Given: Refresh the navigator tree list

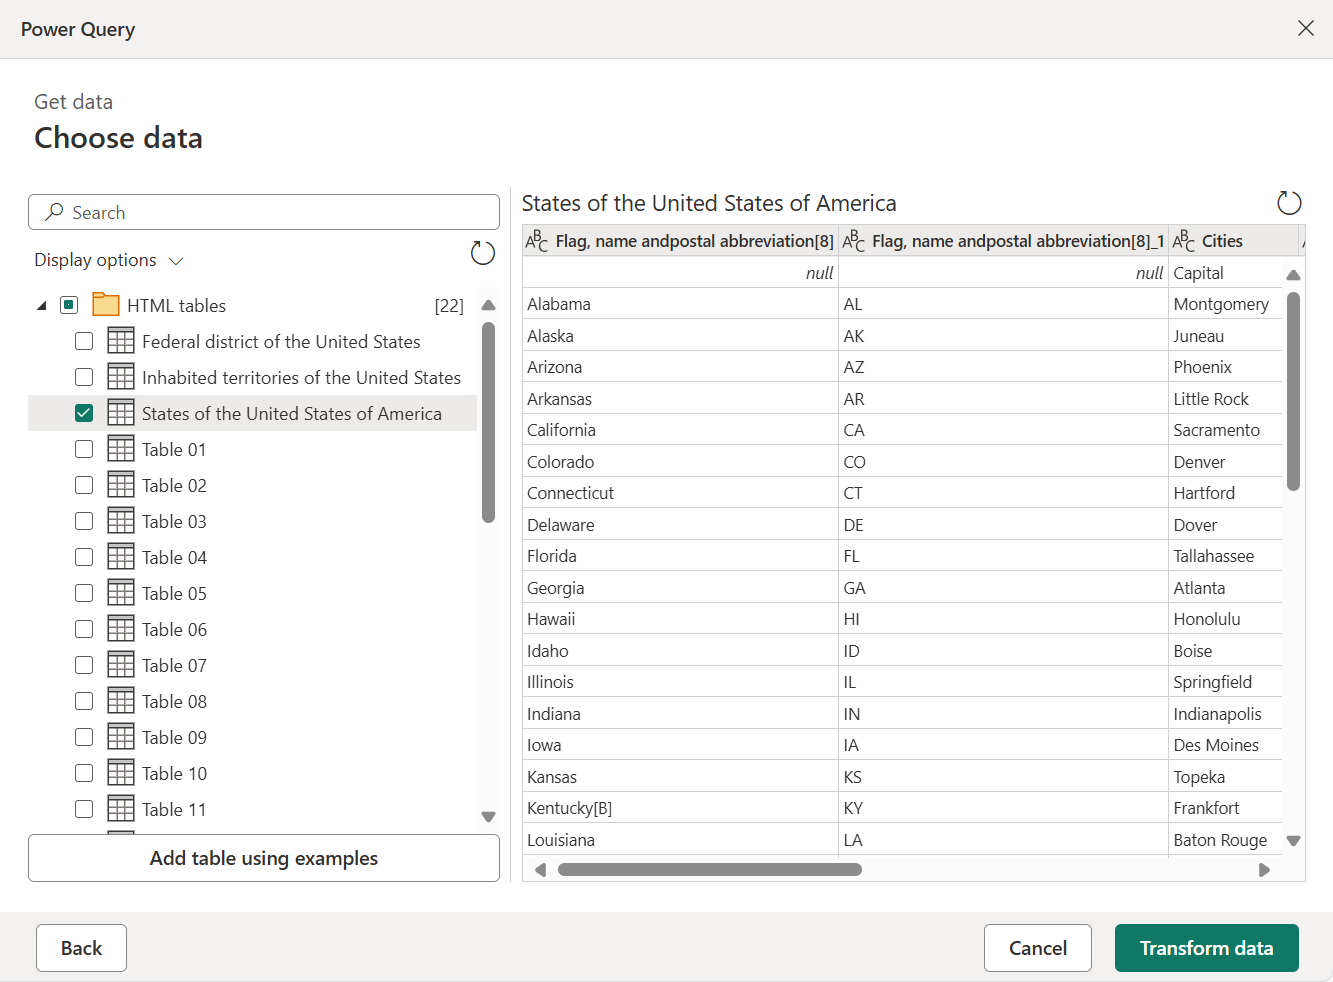Looking at the screenshot, I should click(483, 253).
